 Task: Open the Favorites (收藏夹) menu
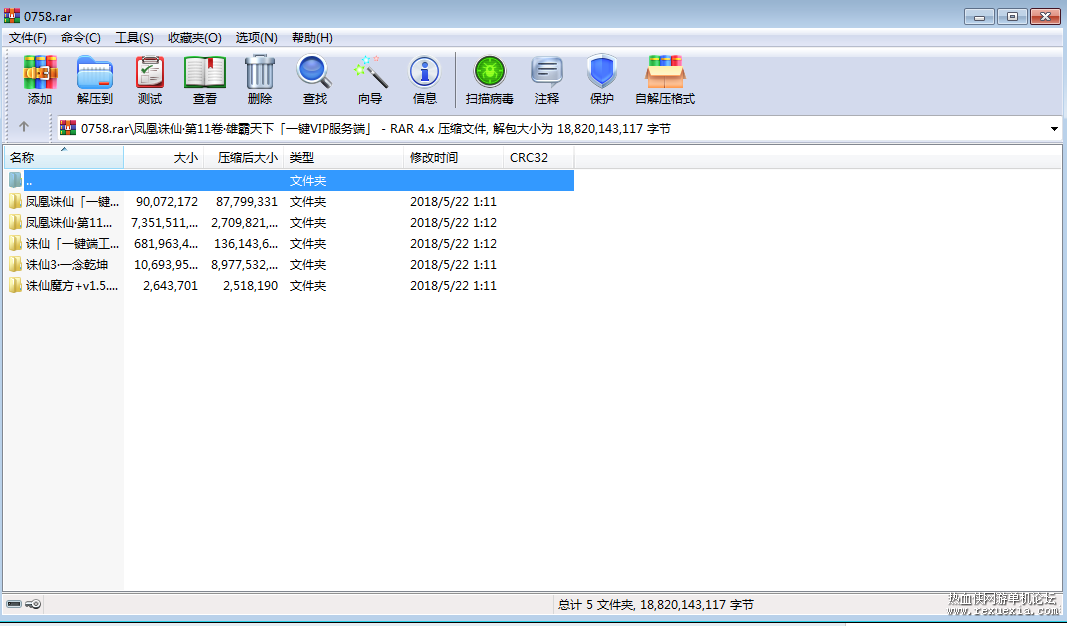195,37
